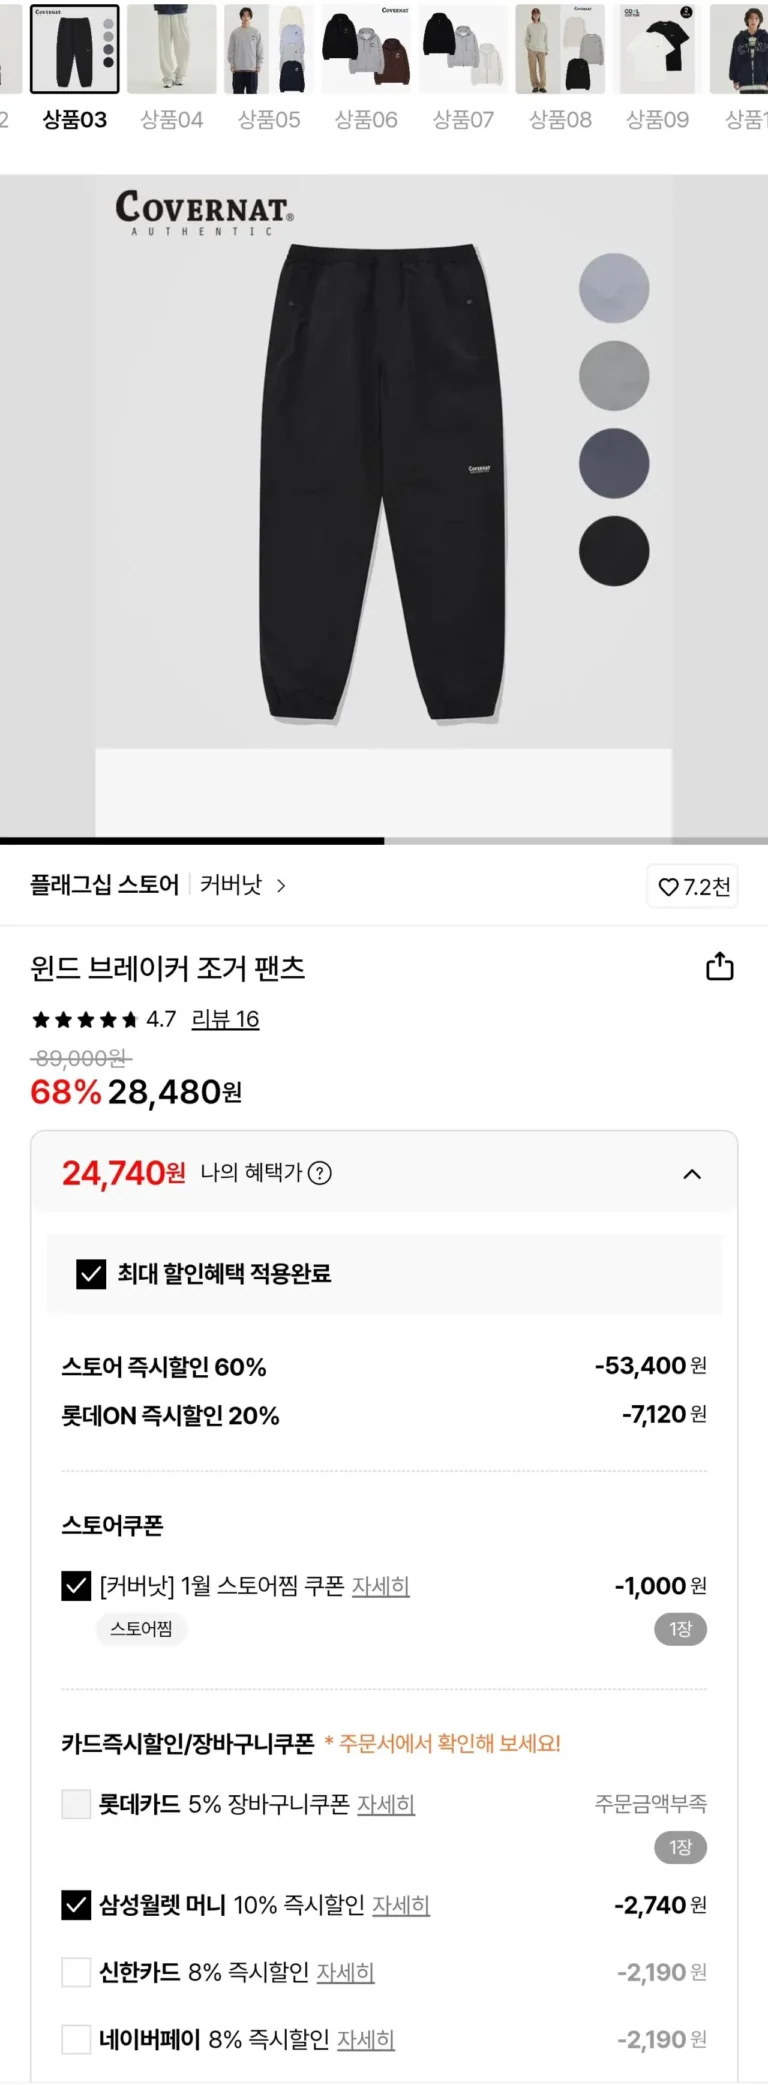
Task: Open 자세히 link for 롯데카드 장바구니쿠폰
Action: tap(386, 1804)
